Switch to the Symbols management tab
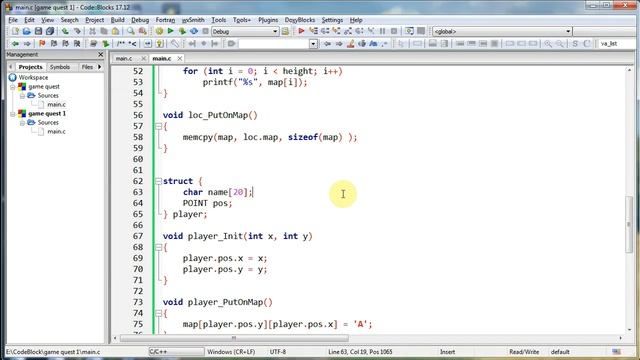 click(x=60, y=67)
